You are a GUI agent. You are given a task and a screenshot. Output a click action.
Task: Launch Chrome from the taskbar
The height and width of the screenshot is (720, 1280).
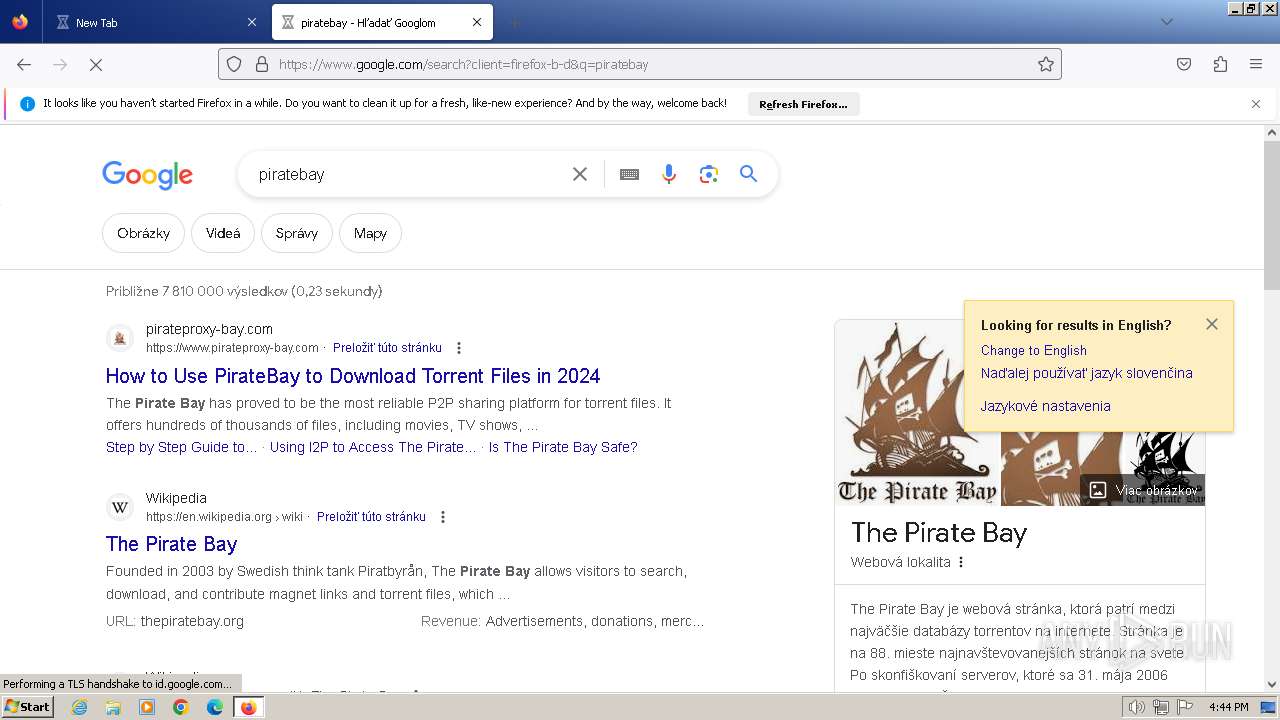point(180,707)
